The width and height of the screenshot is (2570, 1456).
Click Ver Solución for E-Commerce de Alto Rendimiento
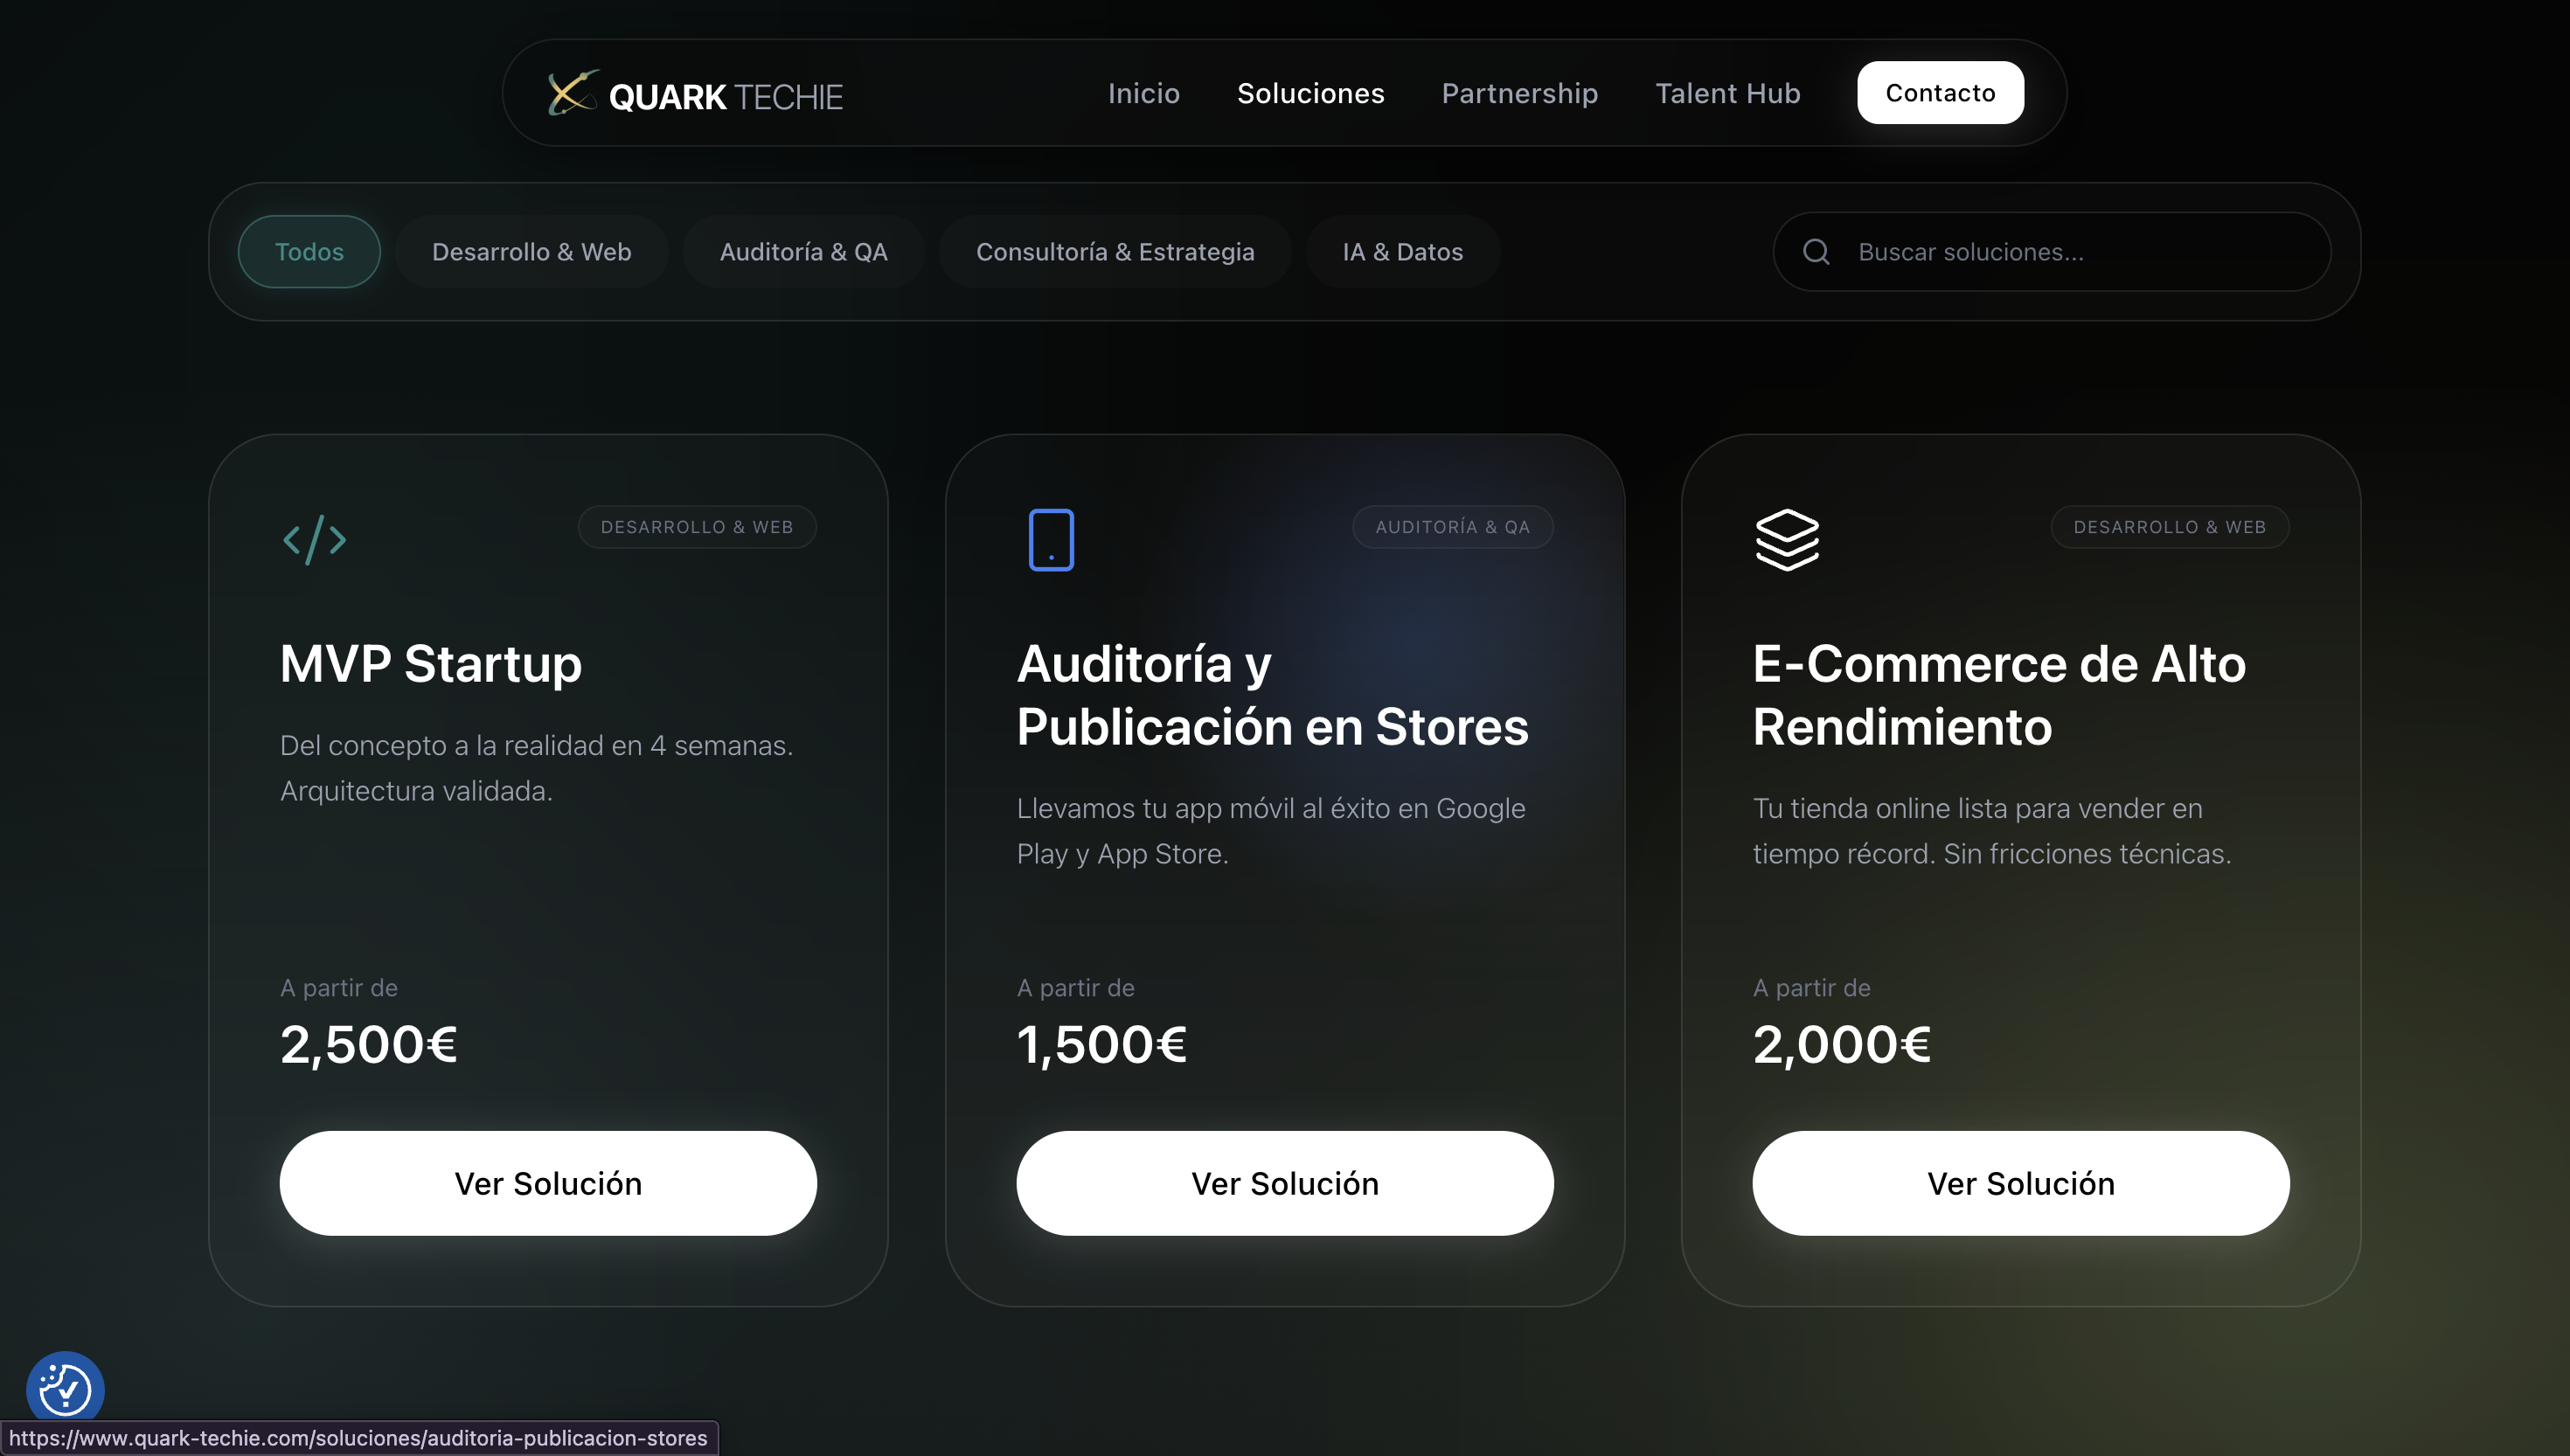point(2021,1183)
